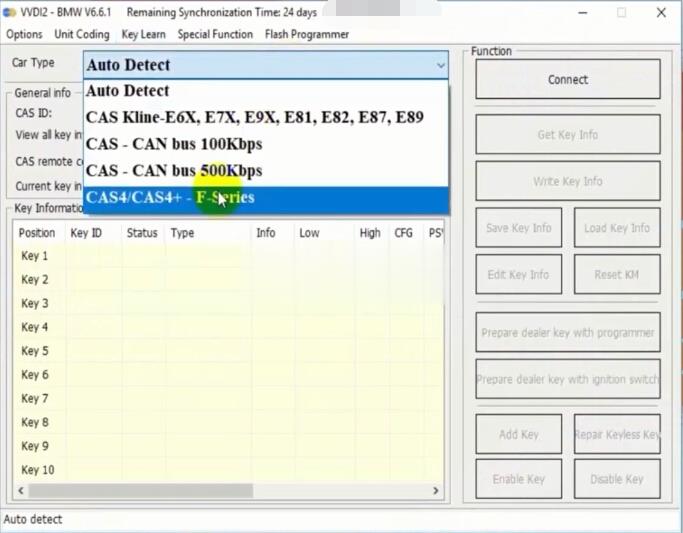Click the Edit Key Info button
Viewport: 683px width, 533px height.
point(518,274)
